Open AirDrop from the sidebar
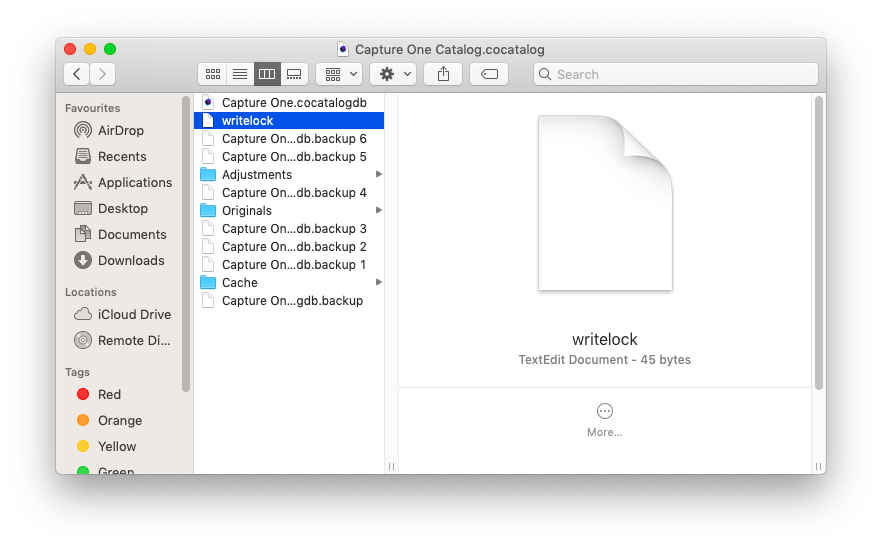 (x=120, y=130)
